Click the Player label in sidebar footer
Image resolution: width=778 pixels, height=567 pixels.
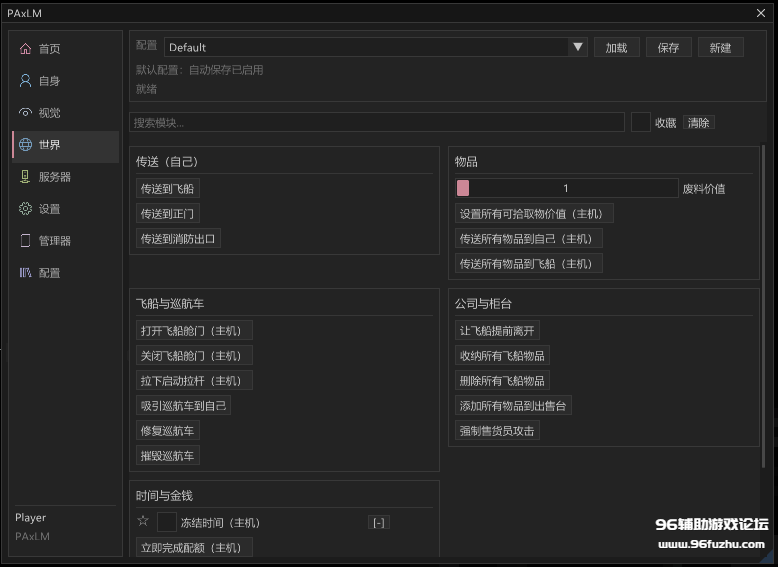pyautogui.click(x=30, y=517)
